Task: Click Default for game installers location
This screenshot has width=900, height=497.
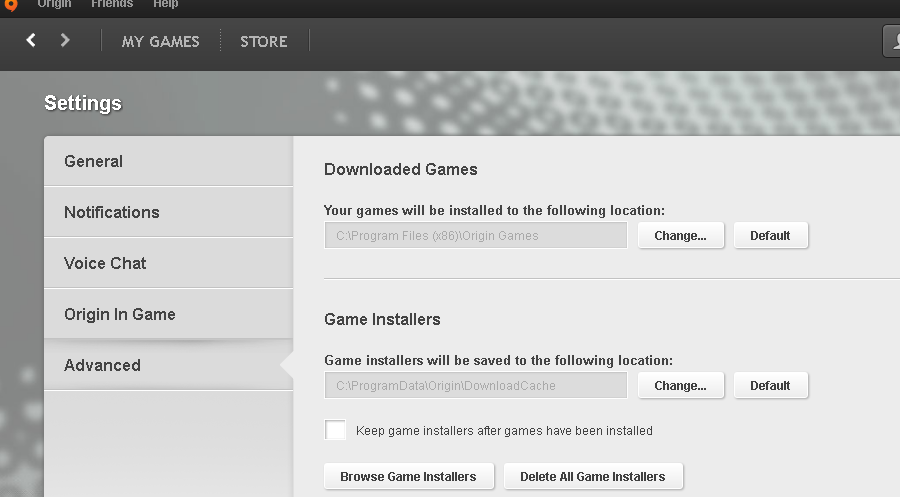Action: [770, 386]
